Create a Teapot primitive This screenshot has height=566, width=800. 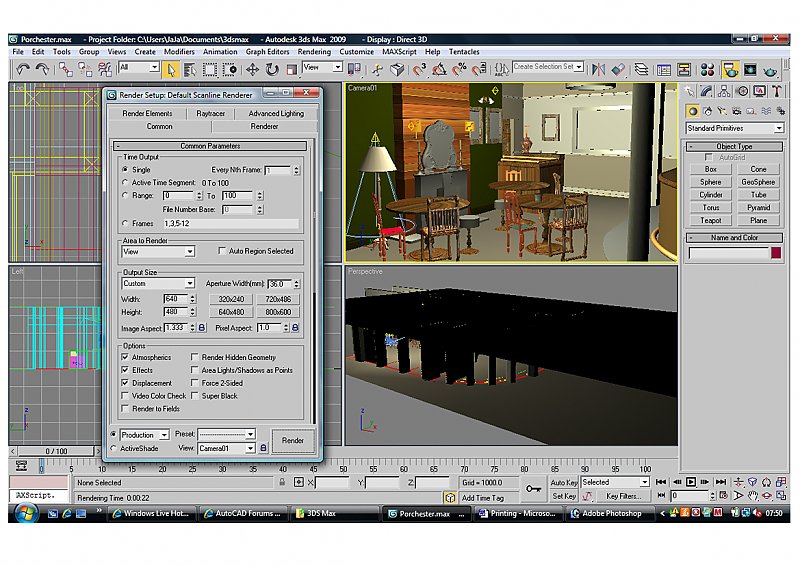click(711, 220)
